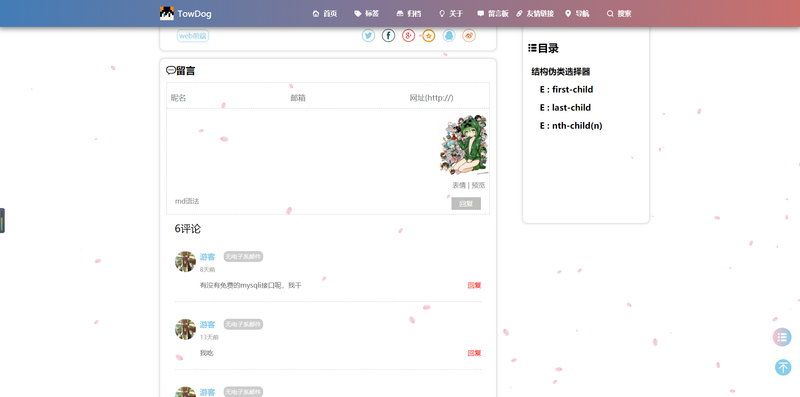The width and height of the screenshot is (800, 397).
Task: Open 留言板 from the navigation bar
Action: coord(493,14)
